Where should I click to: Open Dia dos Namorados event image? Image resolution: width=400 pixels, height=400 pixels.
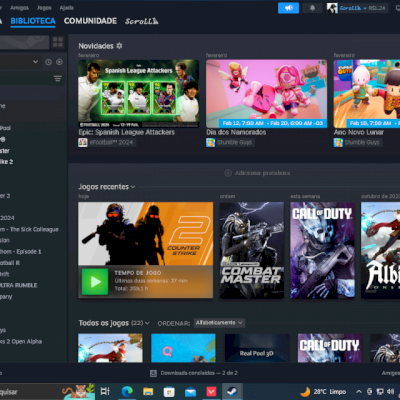coord(266,94)
